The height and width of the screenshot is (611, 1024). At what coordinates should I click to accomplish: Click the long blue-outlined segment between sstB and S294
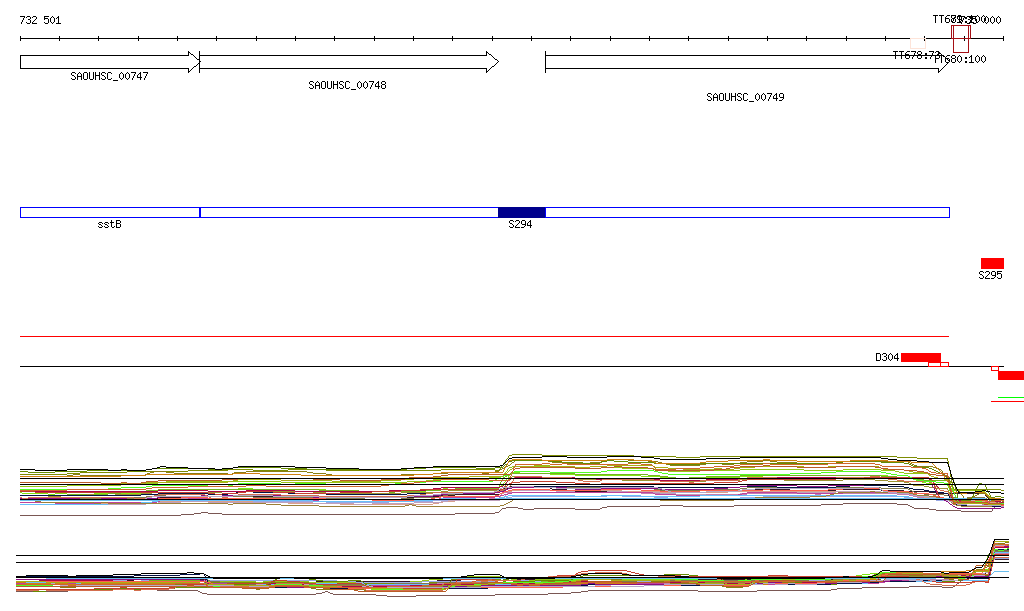click(349, 212)
